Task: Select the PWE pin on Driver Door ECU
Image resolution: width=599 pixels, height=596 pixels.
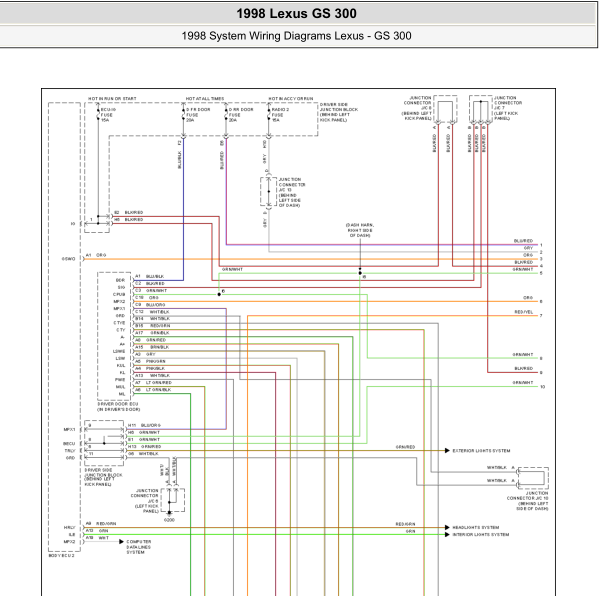Action: [120, 380]
